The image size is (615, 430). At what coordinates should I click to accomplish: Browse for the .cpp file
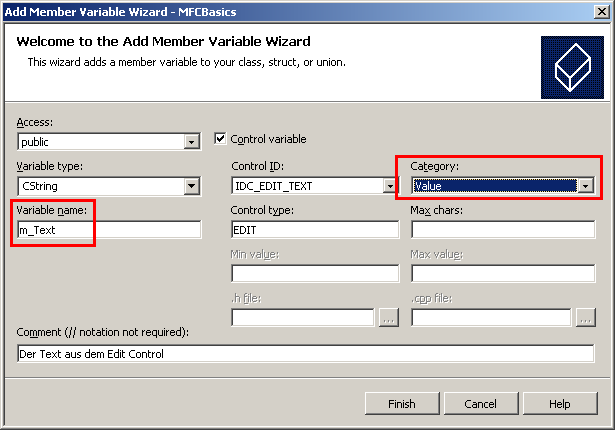[586, 318]
